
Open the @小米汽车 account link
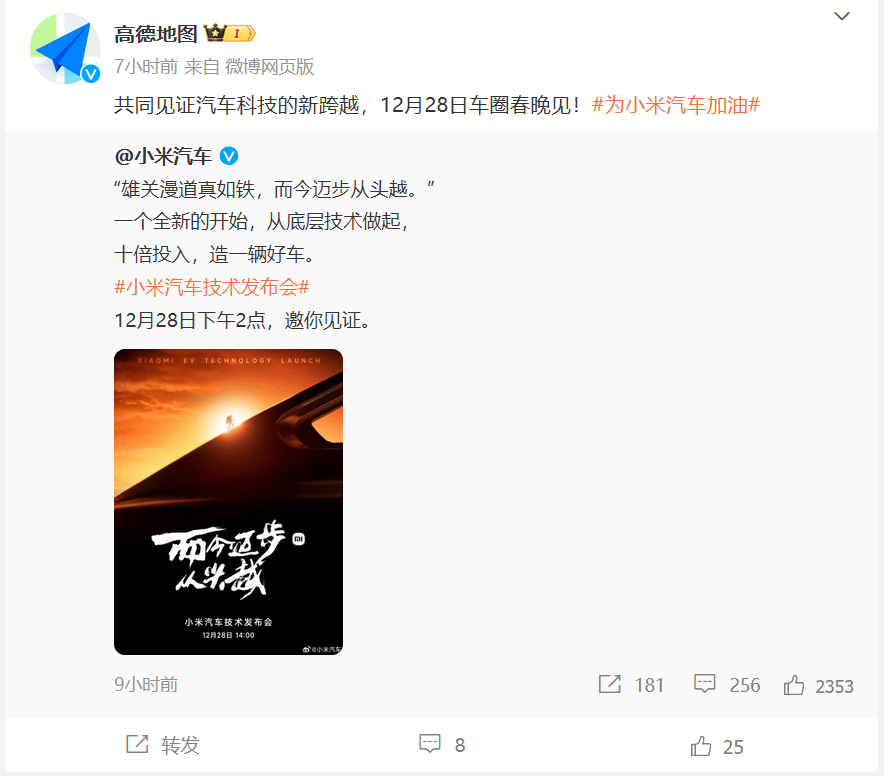[x=163, y=156]
